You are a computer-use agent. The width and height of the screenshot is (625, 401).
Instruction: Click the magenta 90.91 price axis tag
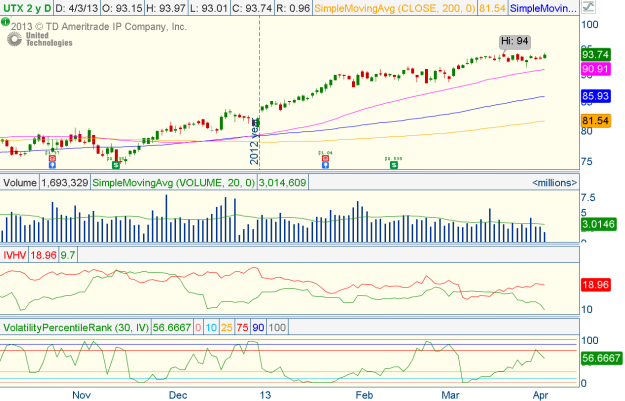(596, 69)
